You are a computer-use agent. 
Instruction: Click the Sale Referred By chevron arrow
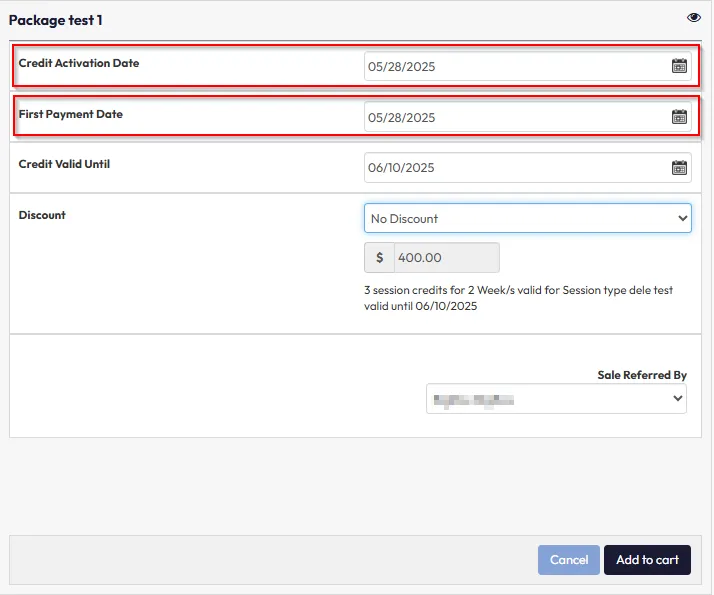(677, 399)
